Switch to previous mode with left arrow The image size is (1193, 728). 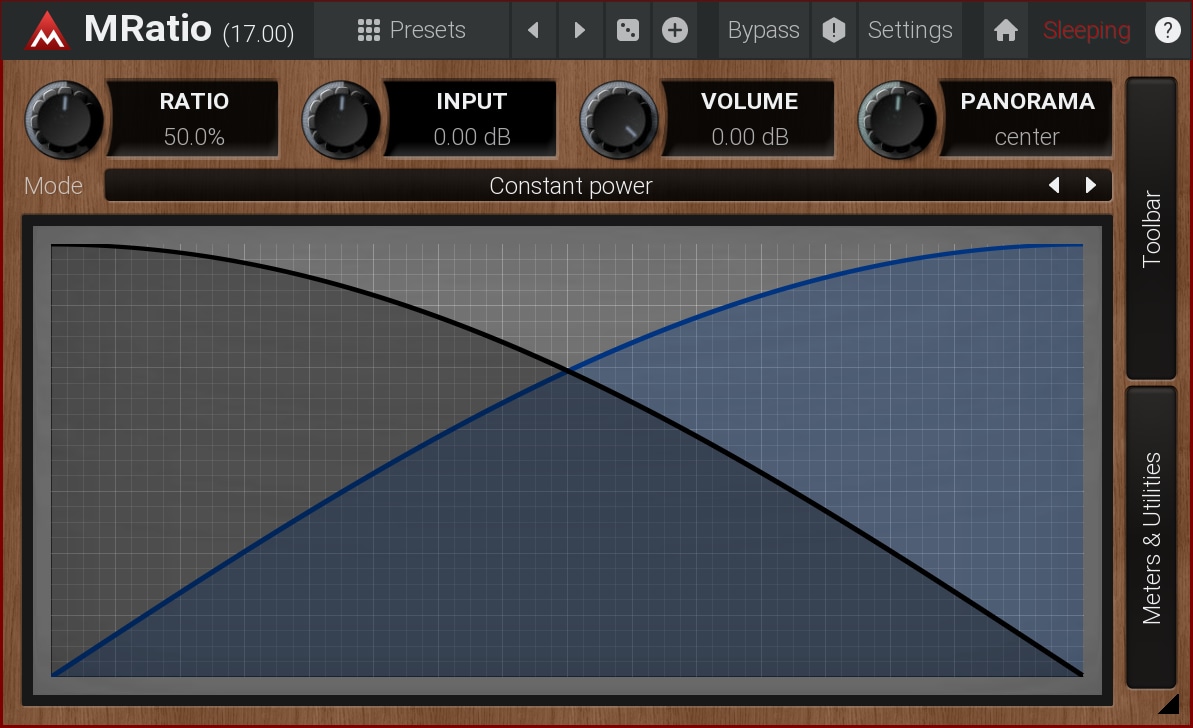tap(1054, 185)
